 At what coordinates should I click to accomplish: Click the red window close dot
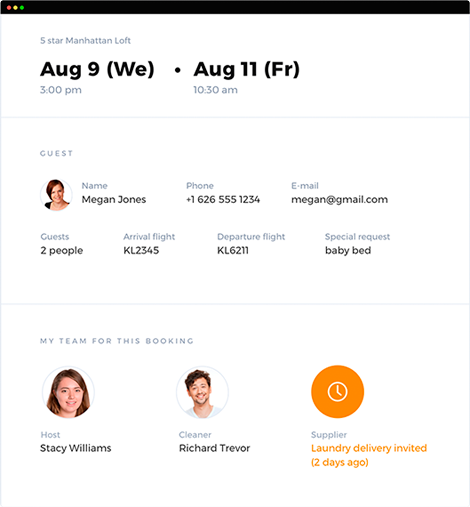(9, 7)
